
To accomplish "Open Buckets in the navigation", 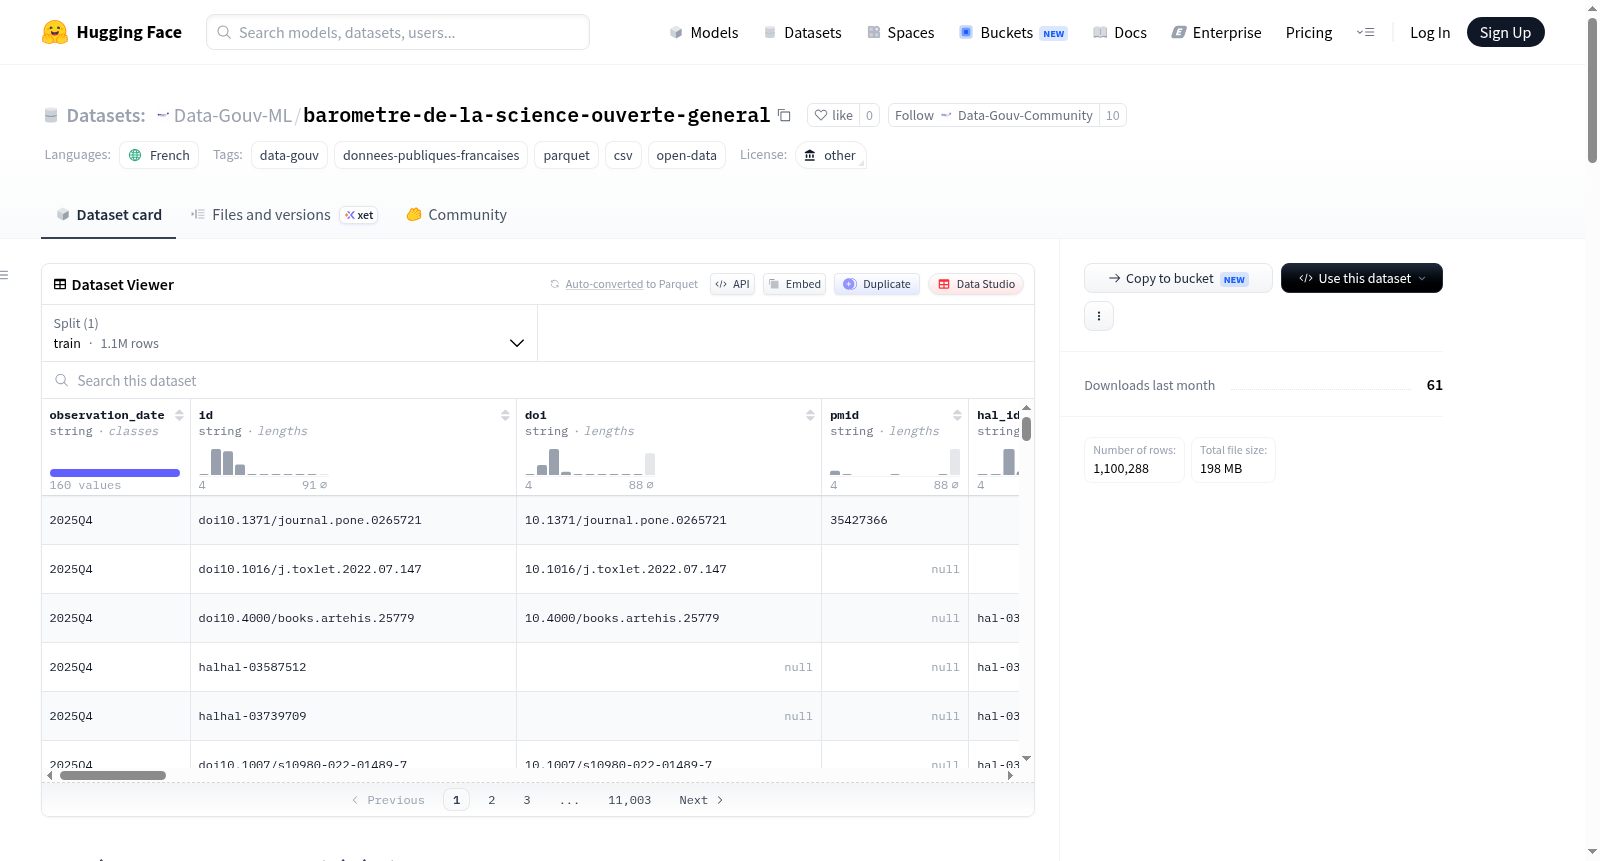I will coord(1013,32).
